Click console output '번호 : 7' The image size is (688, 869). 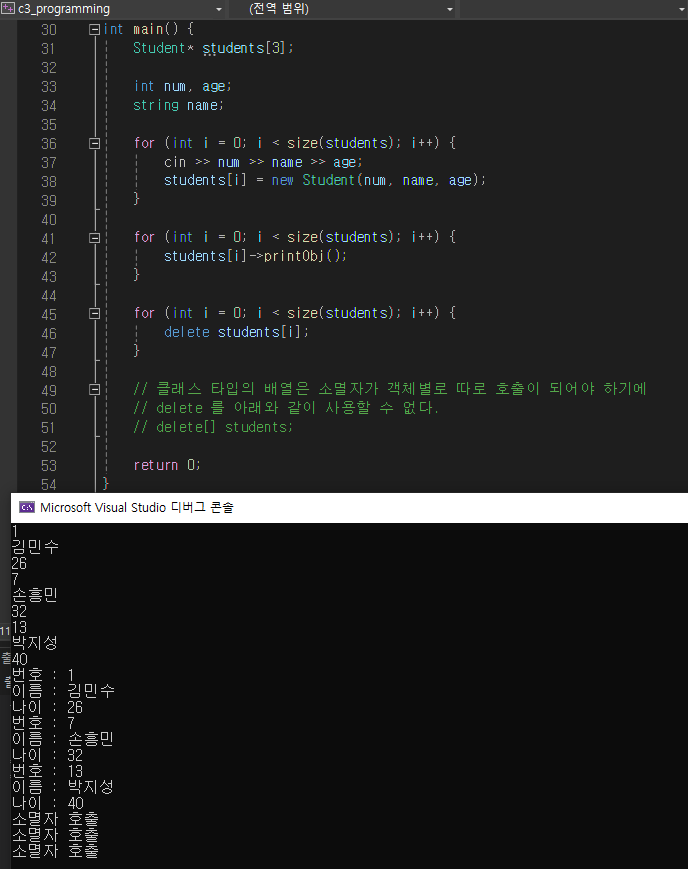(43, 723)
